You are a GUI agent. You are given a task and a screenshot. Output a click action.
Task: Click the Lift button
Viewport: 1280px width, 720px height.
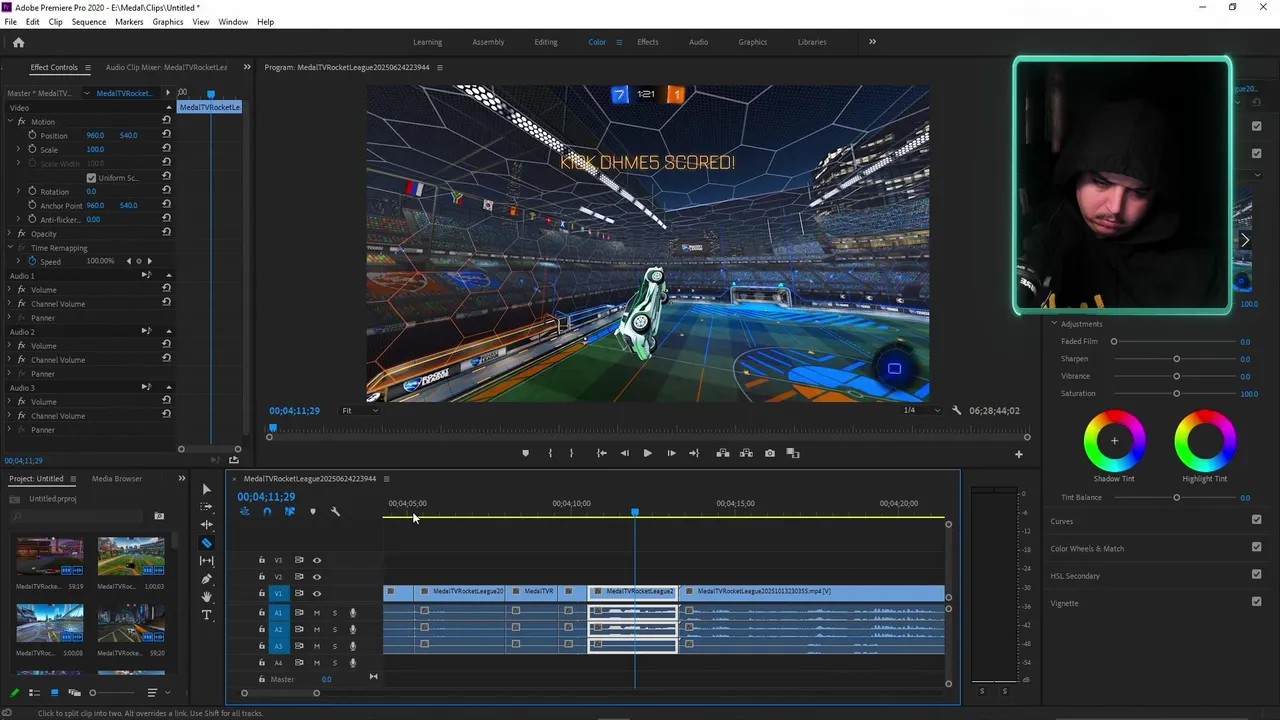722,453
